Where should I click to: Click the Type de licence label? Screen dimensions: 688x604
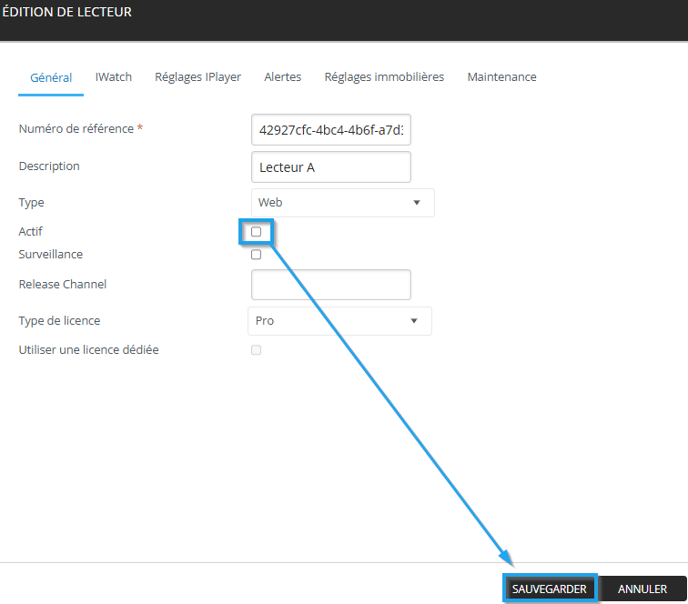point(59,321)
